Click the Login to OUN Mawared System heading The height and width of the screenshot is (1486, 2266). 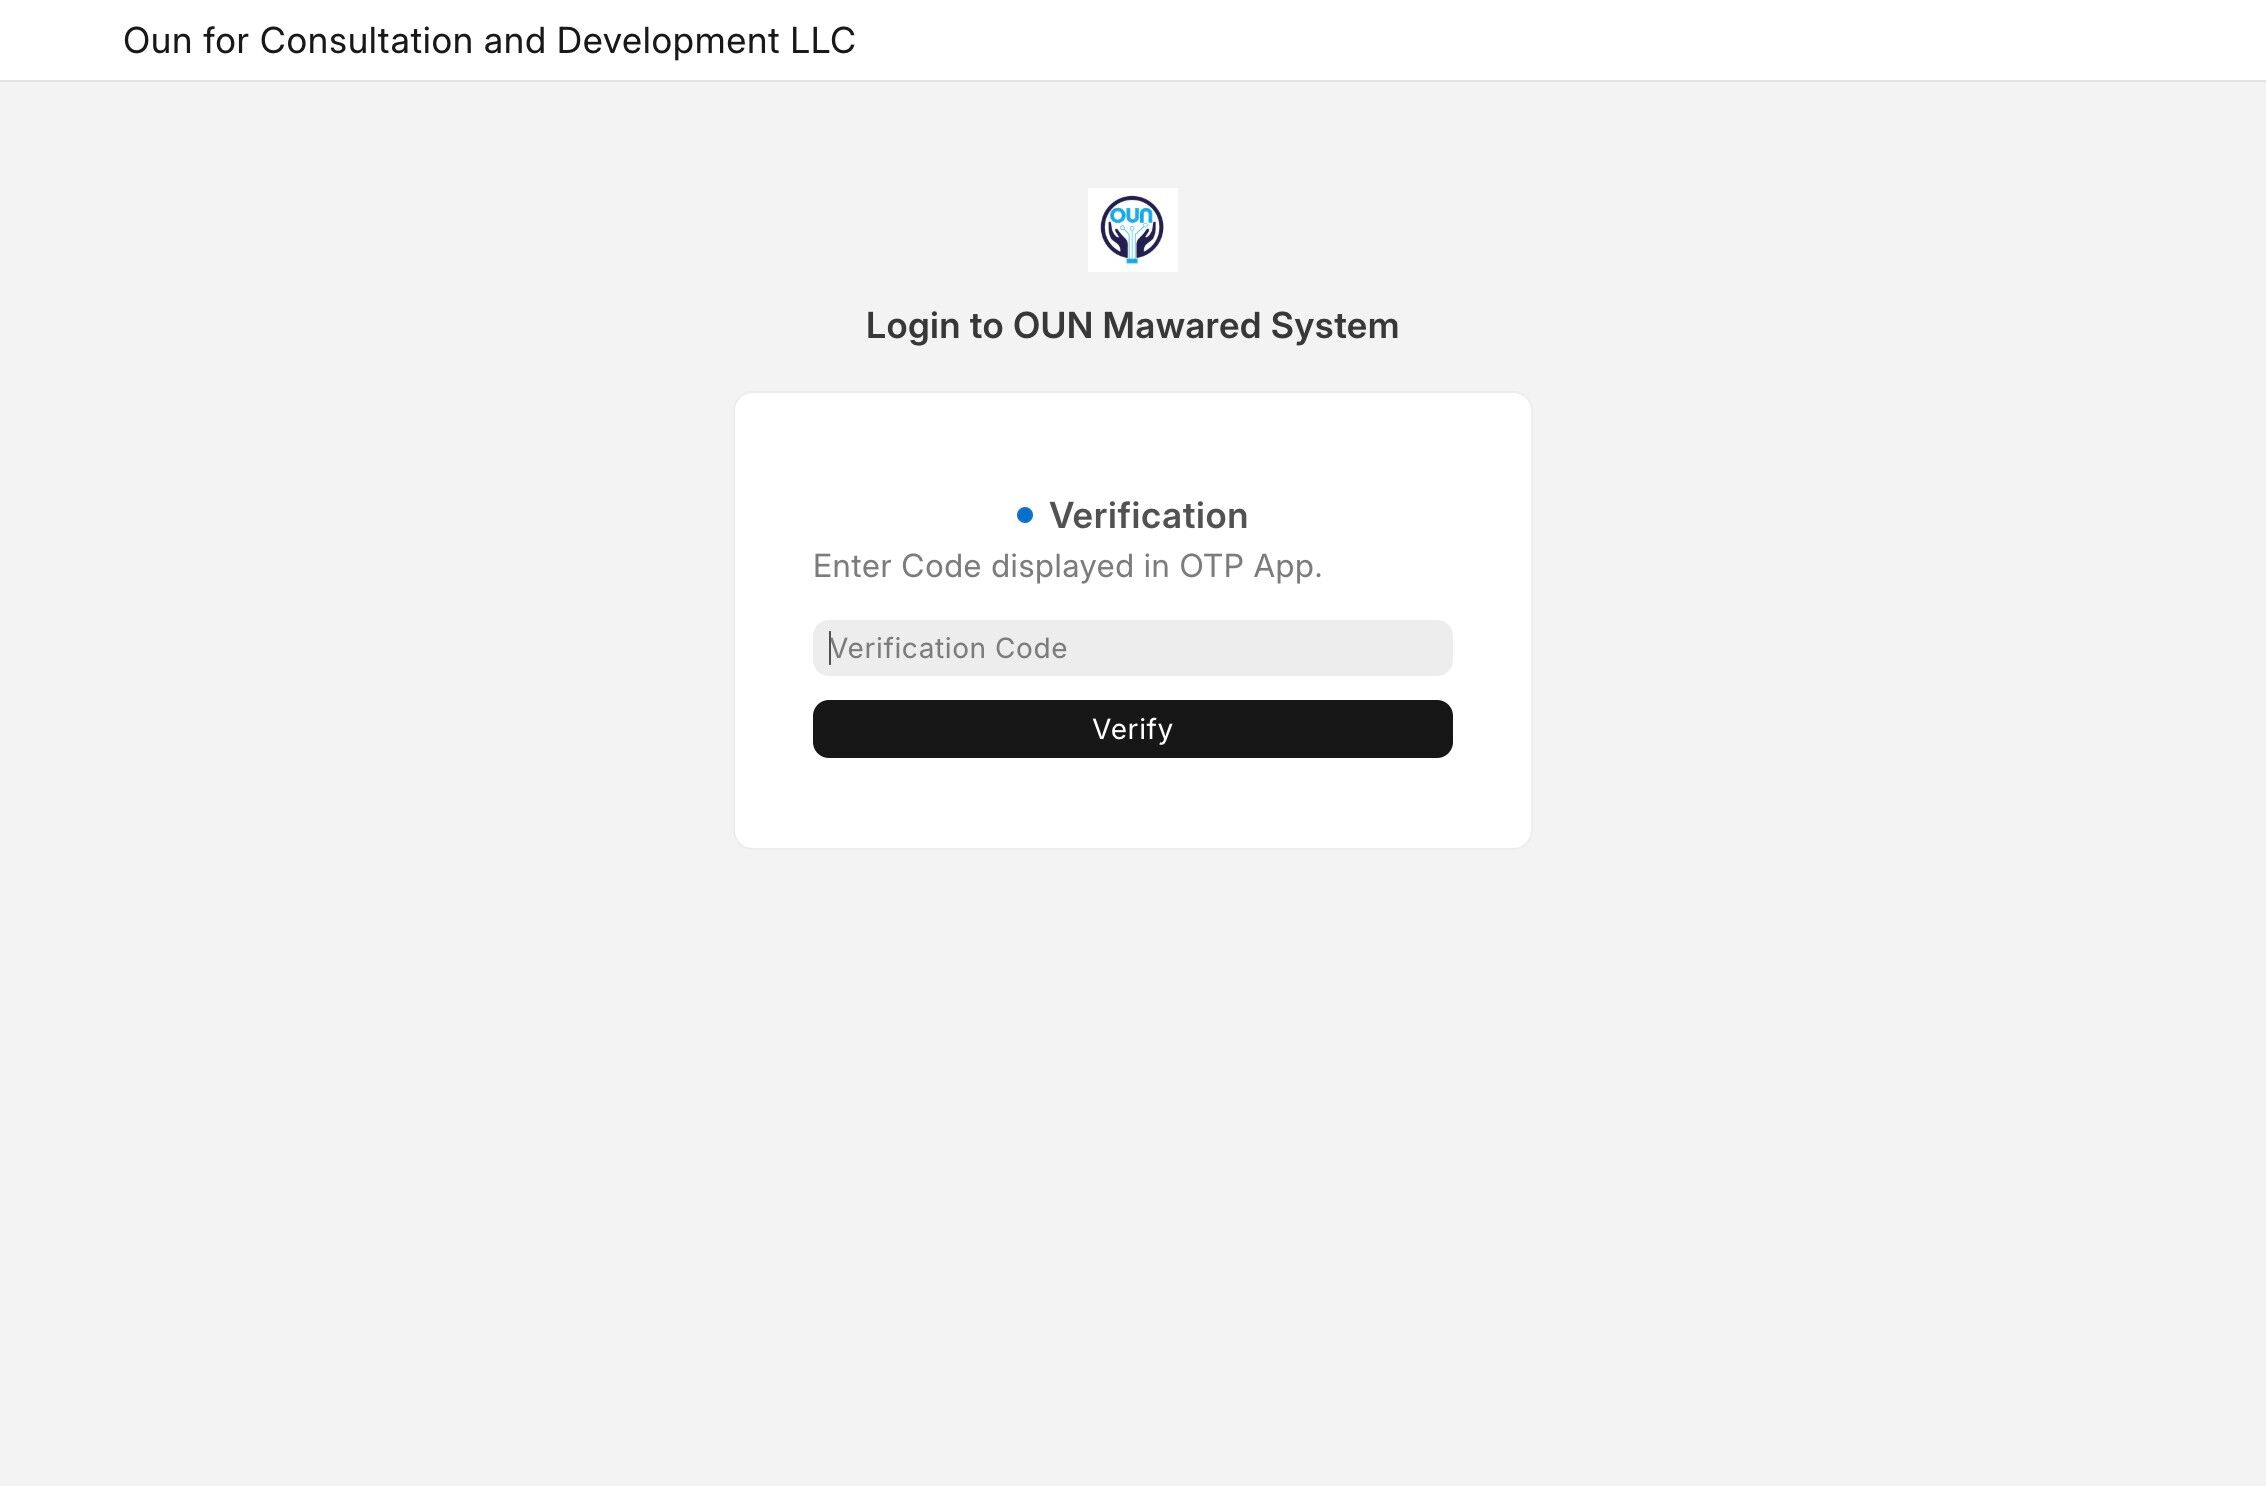pyautogui.click(x=1132, y=326)
